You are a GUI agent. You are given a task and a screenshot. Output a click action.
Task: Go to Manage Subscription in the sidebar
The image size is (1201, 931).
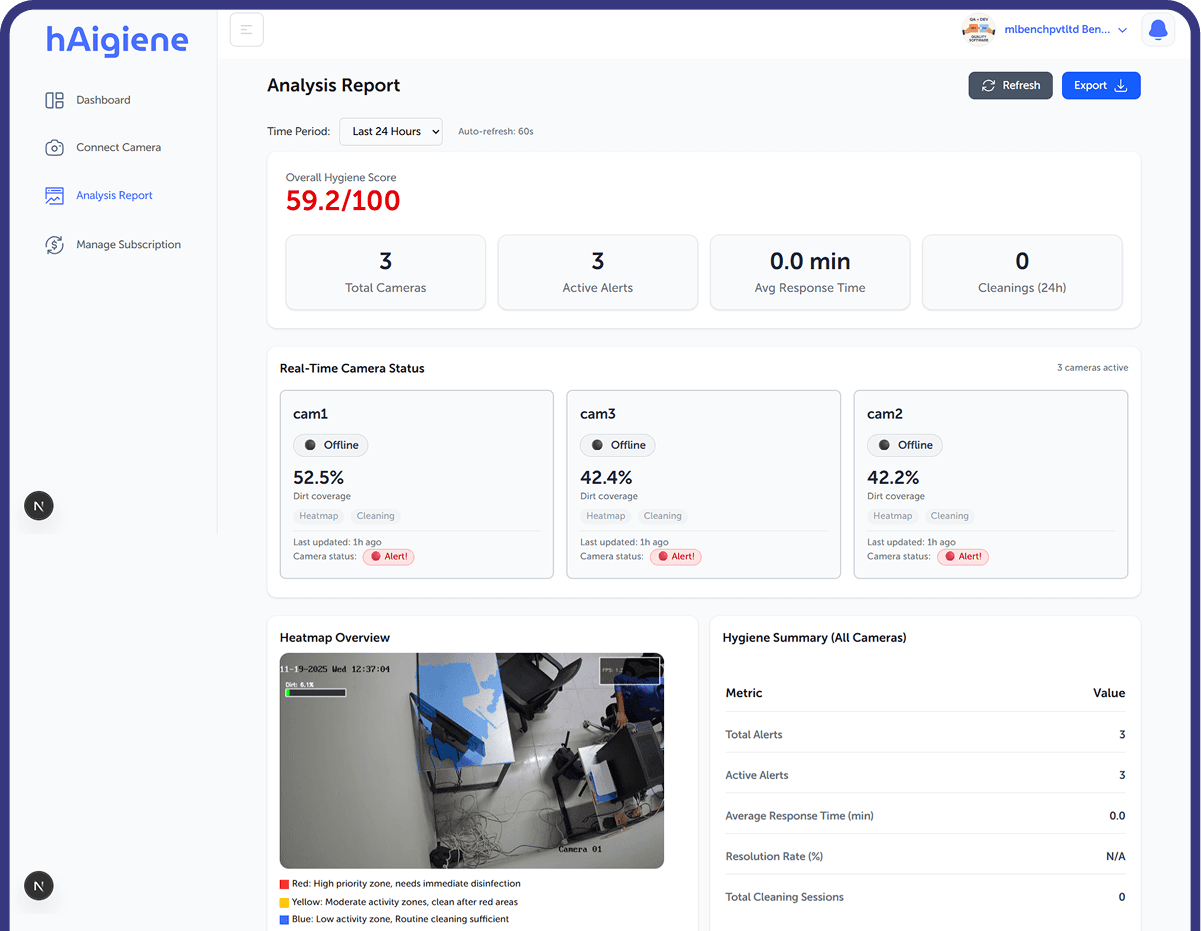click(x=128, y=244)
